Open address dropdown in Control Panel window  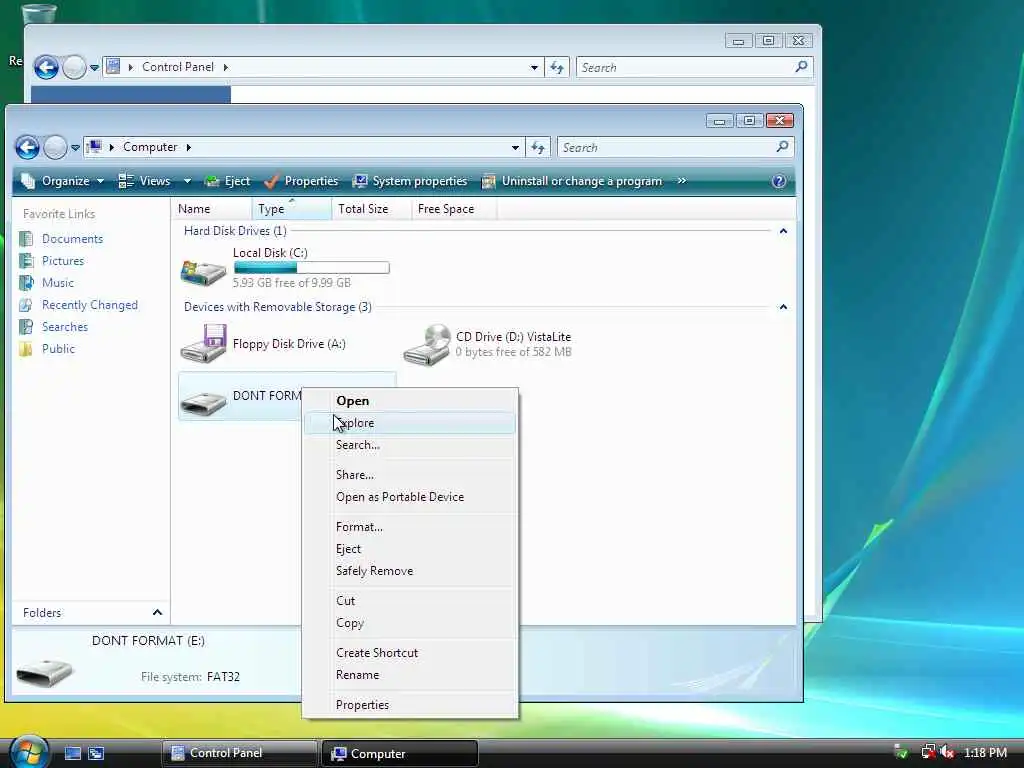pyautogui.click(x=534, y=67)
